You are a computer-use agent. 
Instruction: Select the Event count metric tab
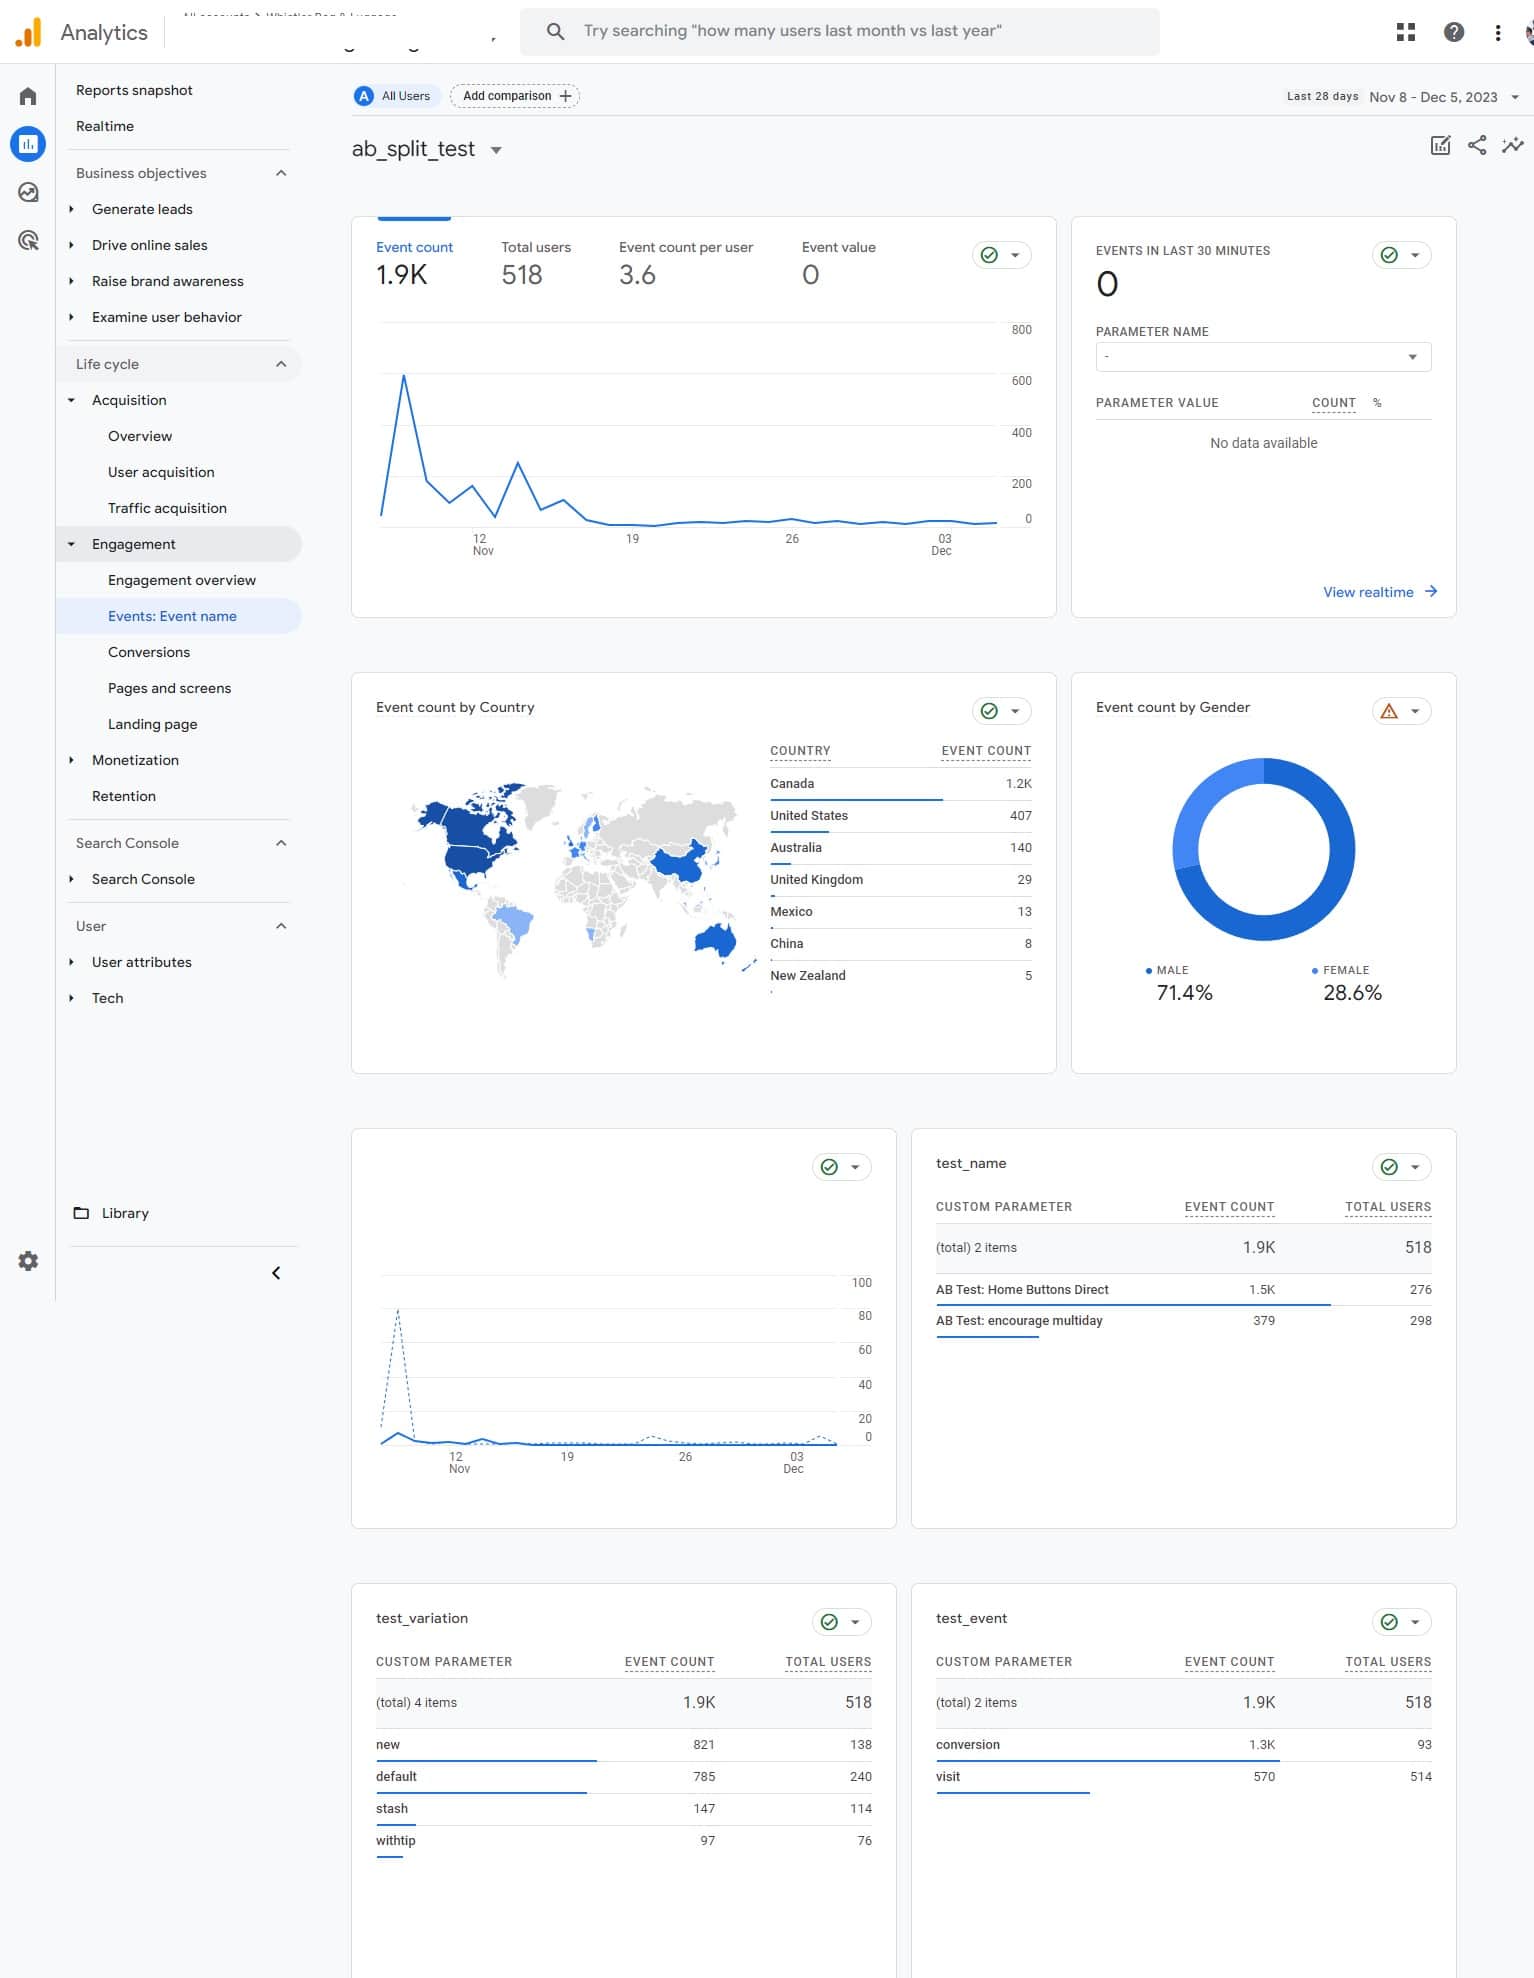click(414, 263)
